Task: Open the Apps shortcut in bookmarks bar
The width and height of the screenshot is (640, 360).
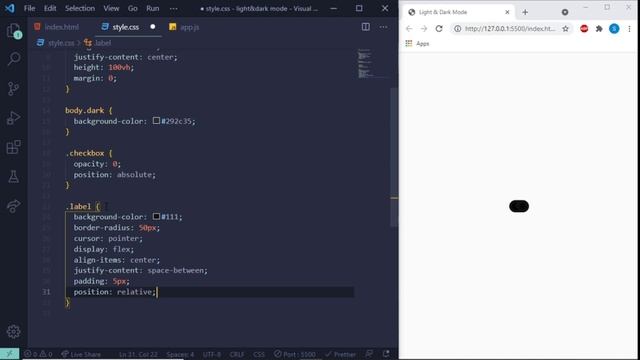Action: pos(417,43)
